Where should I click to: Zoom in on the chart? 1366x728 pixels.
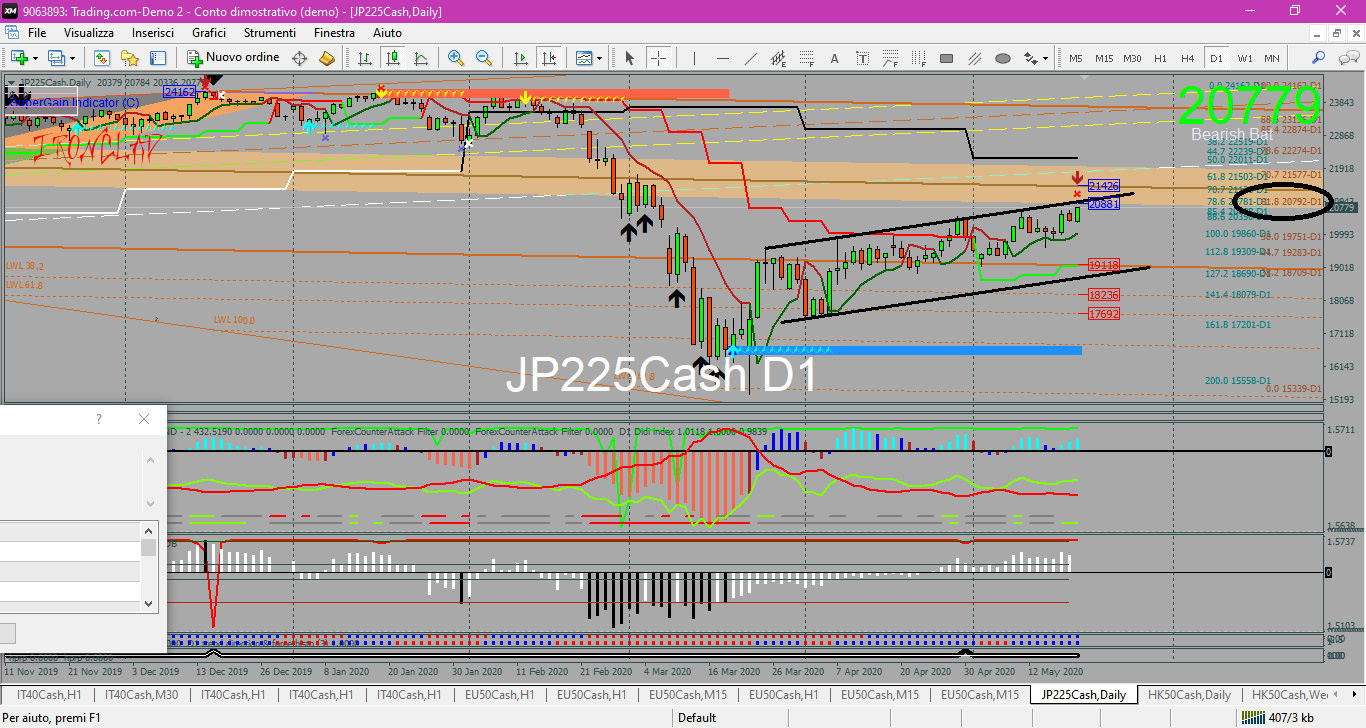point(456,58)
